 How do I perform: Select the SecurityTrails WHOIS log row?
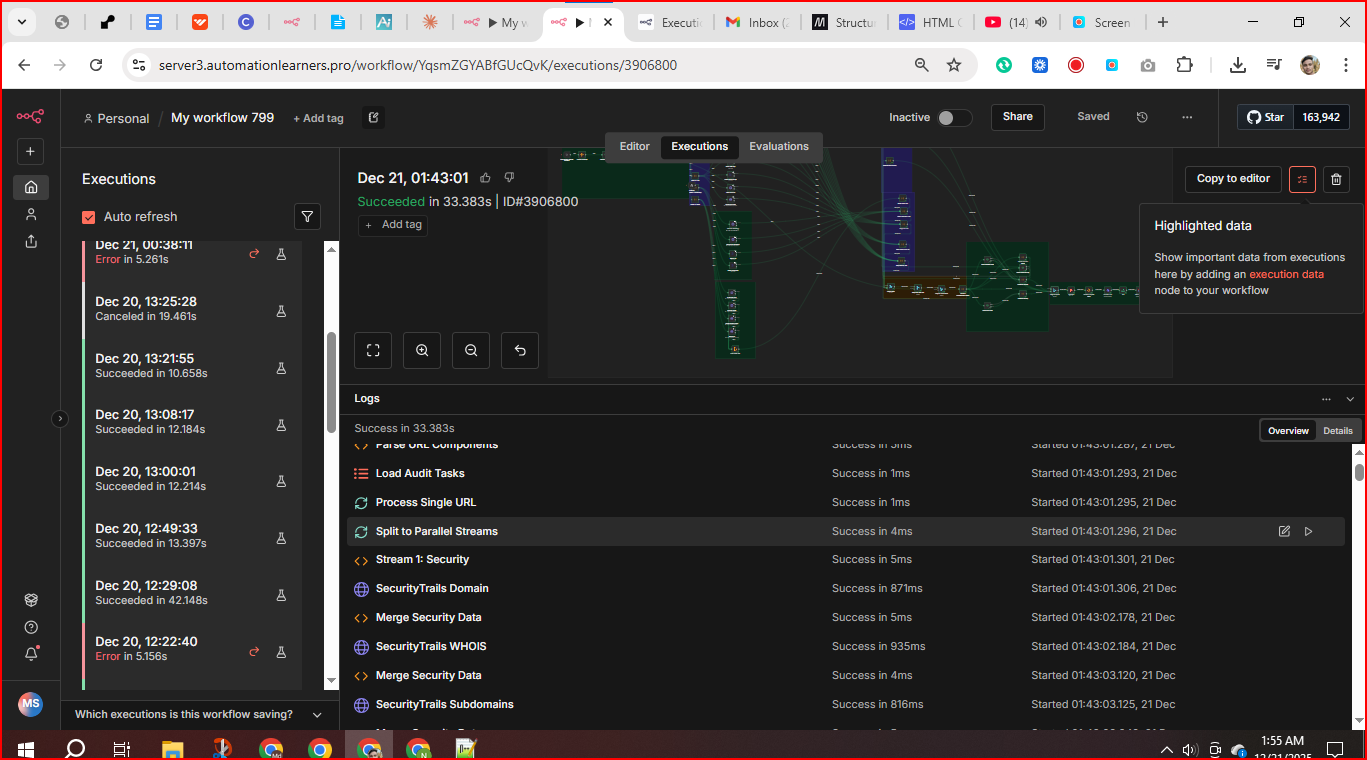[x=845, y=647]
